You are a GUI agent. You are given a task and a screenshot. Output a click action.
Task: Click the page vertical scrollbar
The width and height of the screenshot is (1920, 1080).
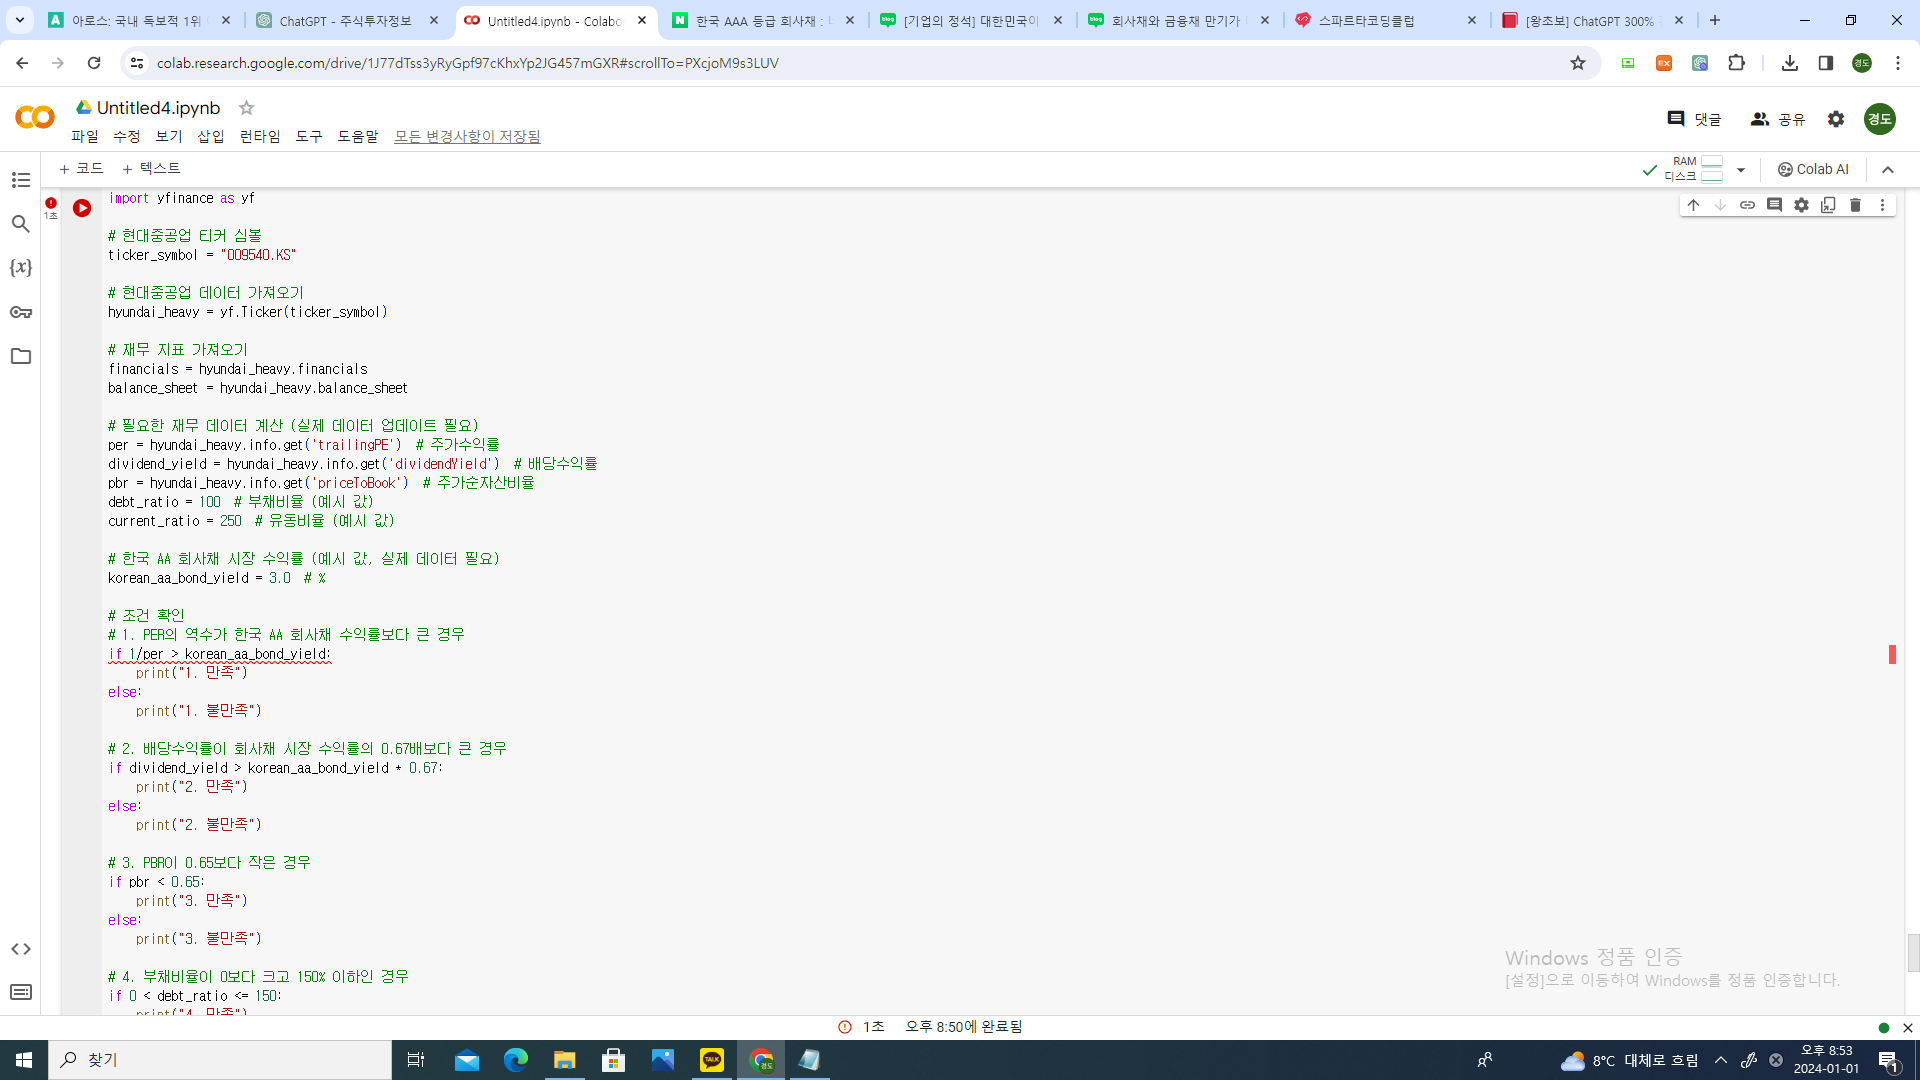tap(1913, 953)
